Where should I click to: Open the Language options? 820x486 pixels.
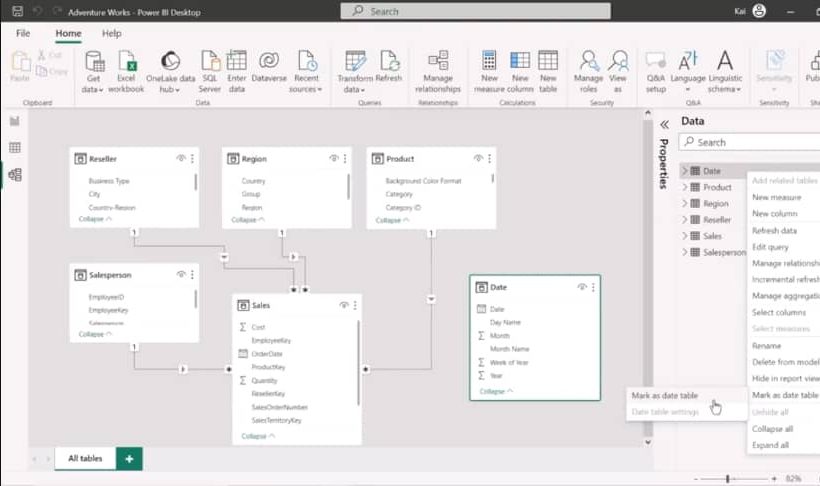[688, 72]
